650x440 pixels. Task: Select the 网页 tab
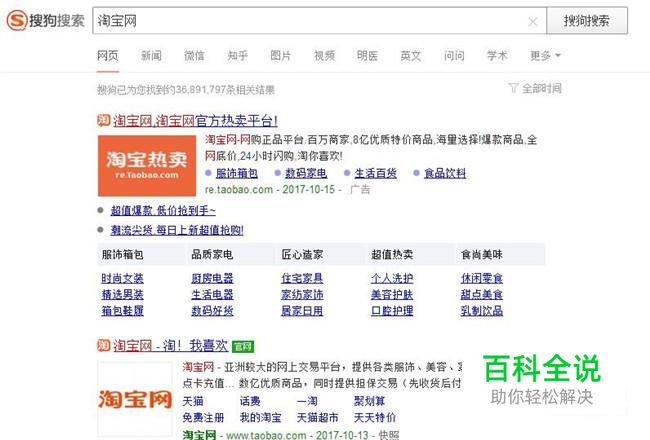pos(108,56)
